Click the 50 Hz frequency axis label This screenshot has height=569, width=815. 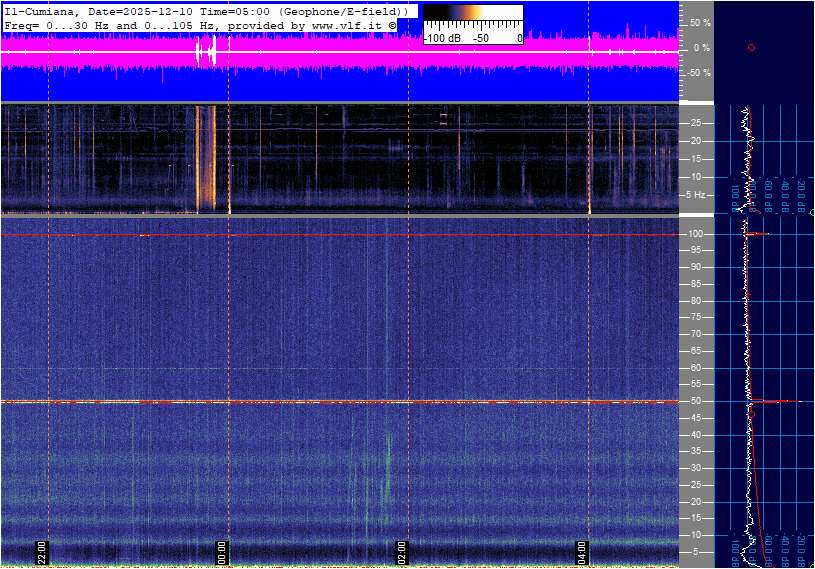[x=696, y=401]
